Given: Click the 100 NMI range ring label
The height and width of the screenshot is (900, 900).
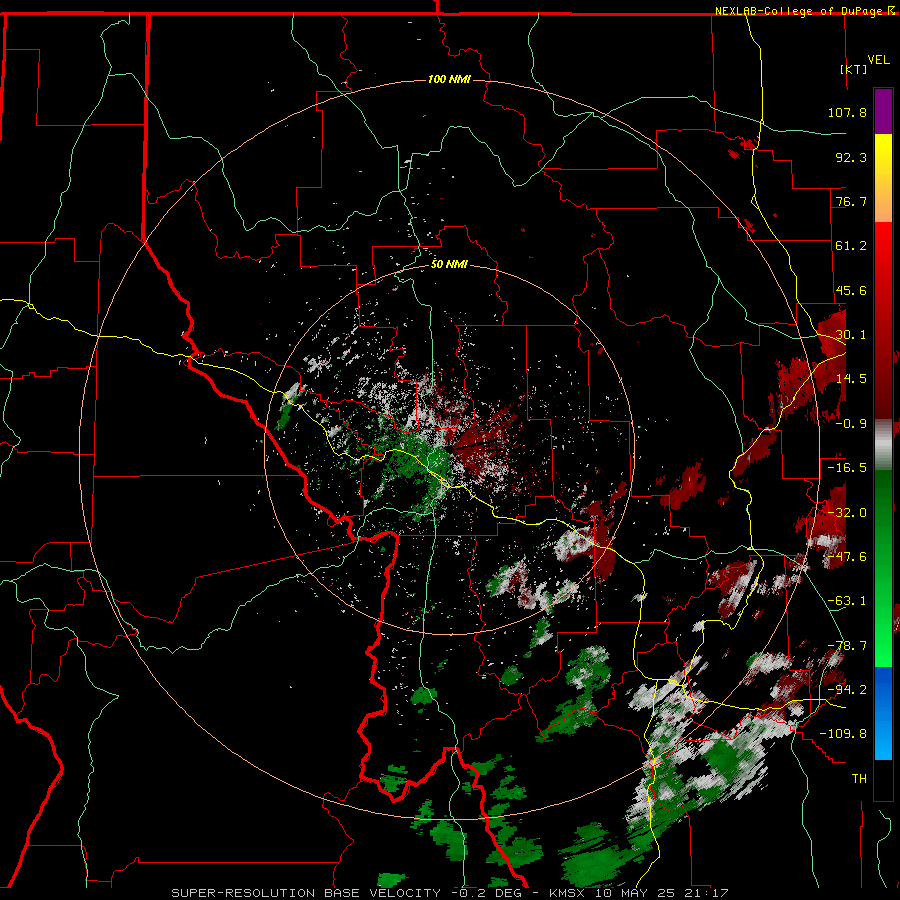Looking at the screenshot, I should [x=449, y=79].
